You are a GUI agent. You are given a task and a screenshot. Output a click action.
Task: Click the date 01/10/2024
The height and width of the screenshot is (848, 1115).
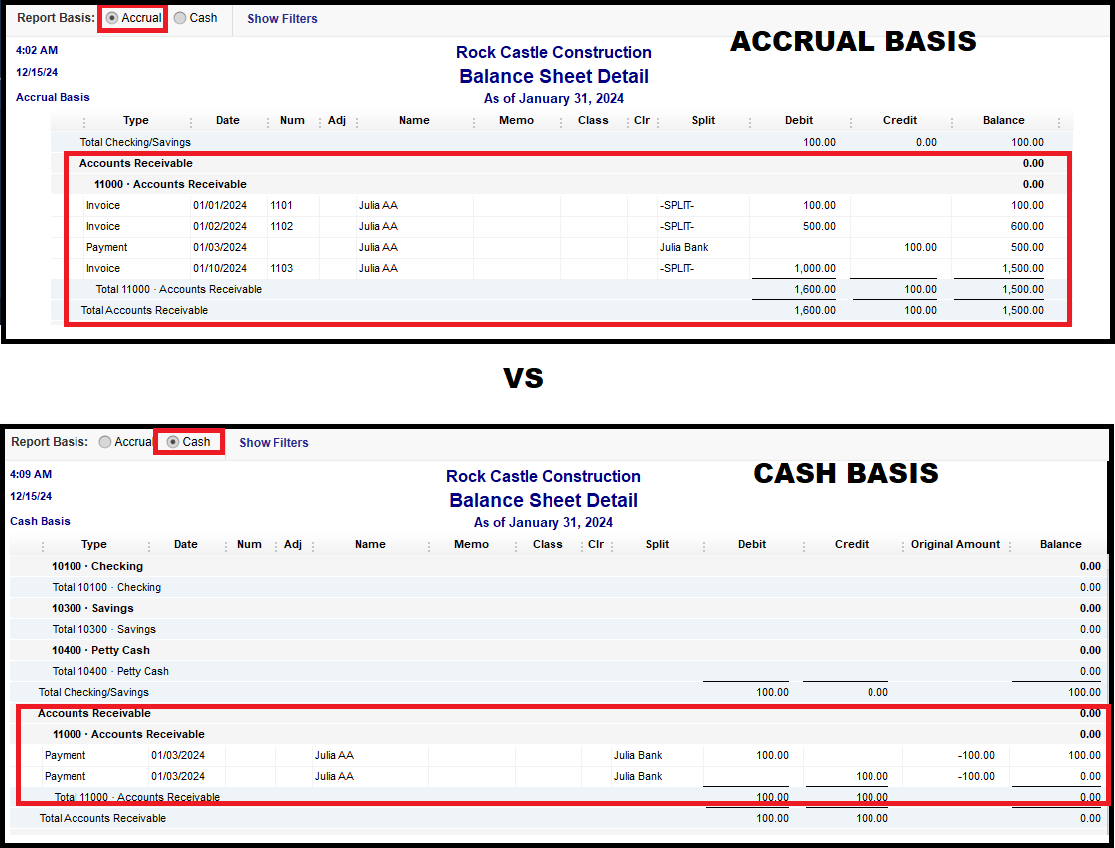click(x=220, y=269)
